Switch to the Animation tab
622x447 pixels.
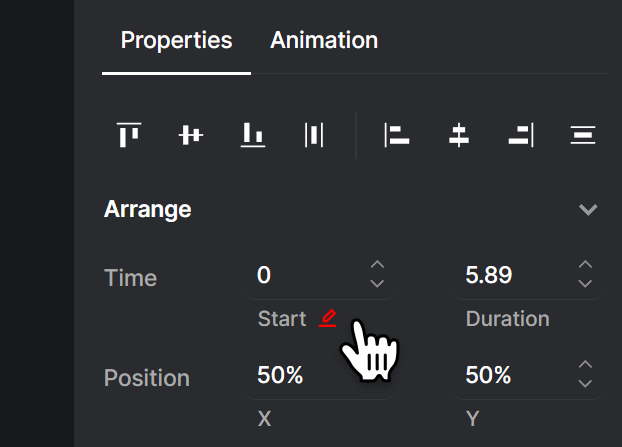coord(324,40)
